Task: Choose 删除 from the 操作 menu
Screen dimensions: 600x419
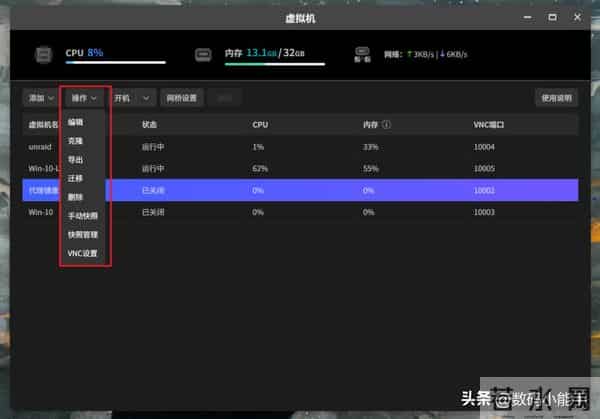Action: 75,197
